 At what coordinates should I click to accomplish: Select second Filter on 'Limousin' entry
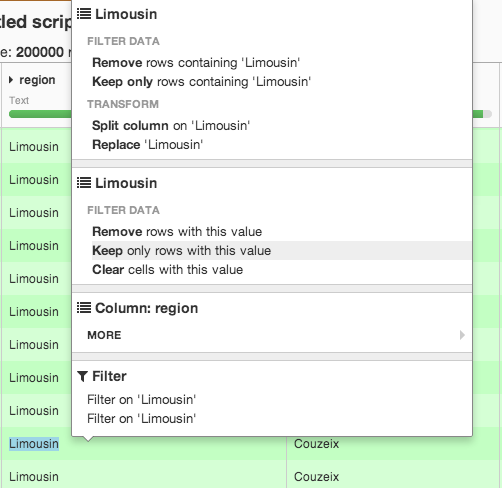(142, 419)
